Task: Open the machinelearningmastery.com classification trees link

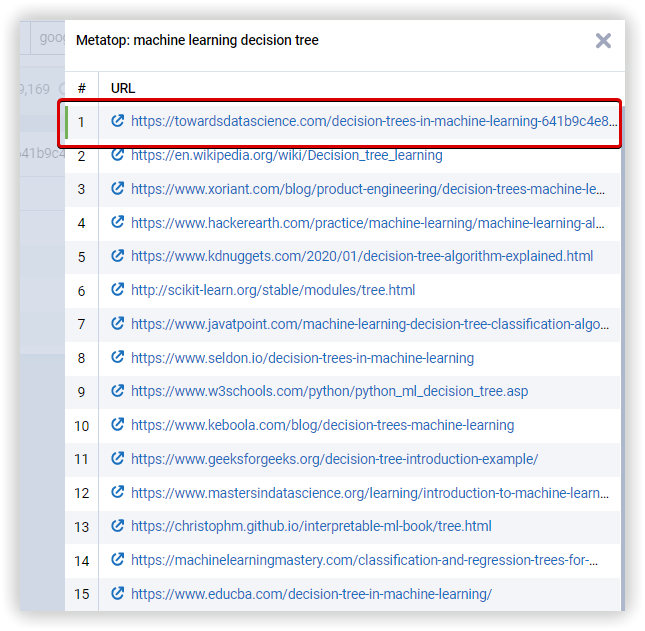Action: (x=364, y=560)
